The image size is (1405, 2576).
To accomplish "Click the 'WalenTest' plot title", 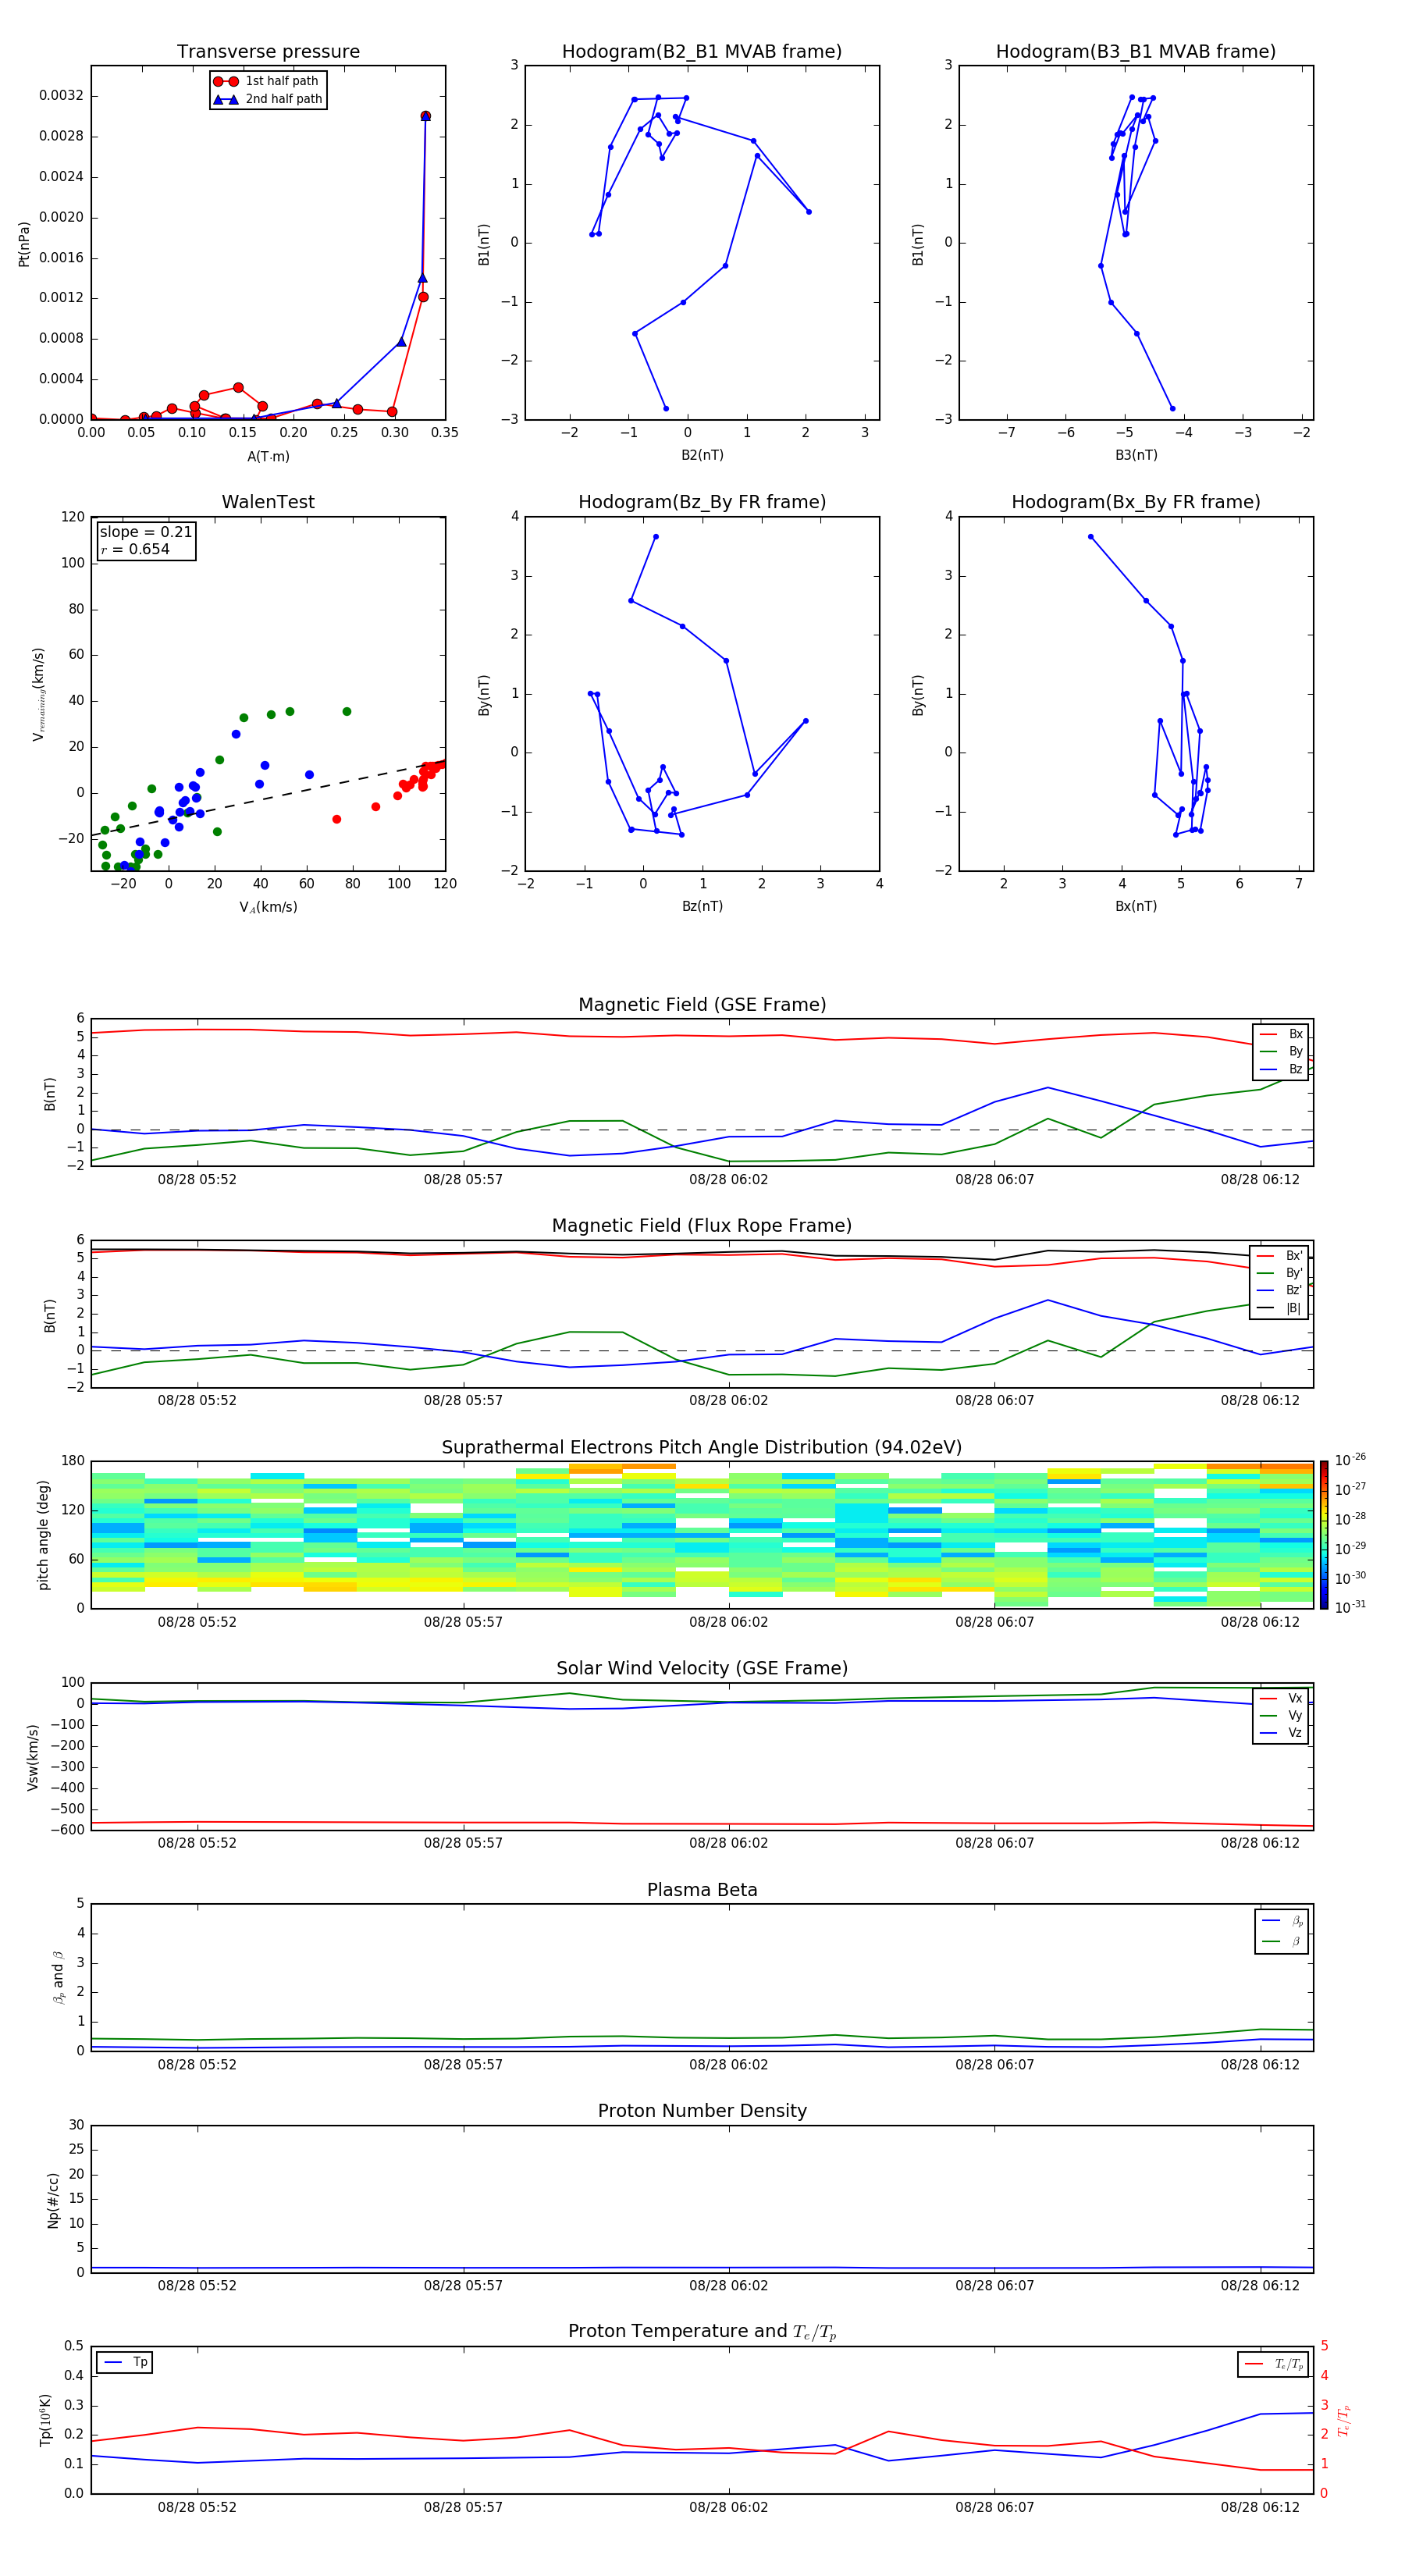I will (x=268, y=502).
